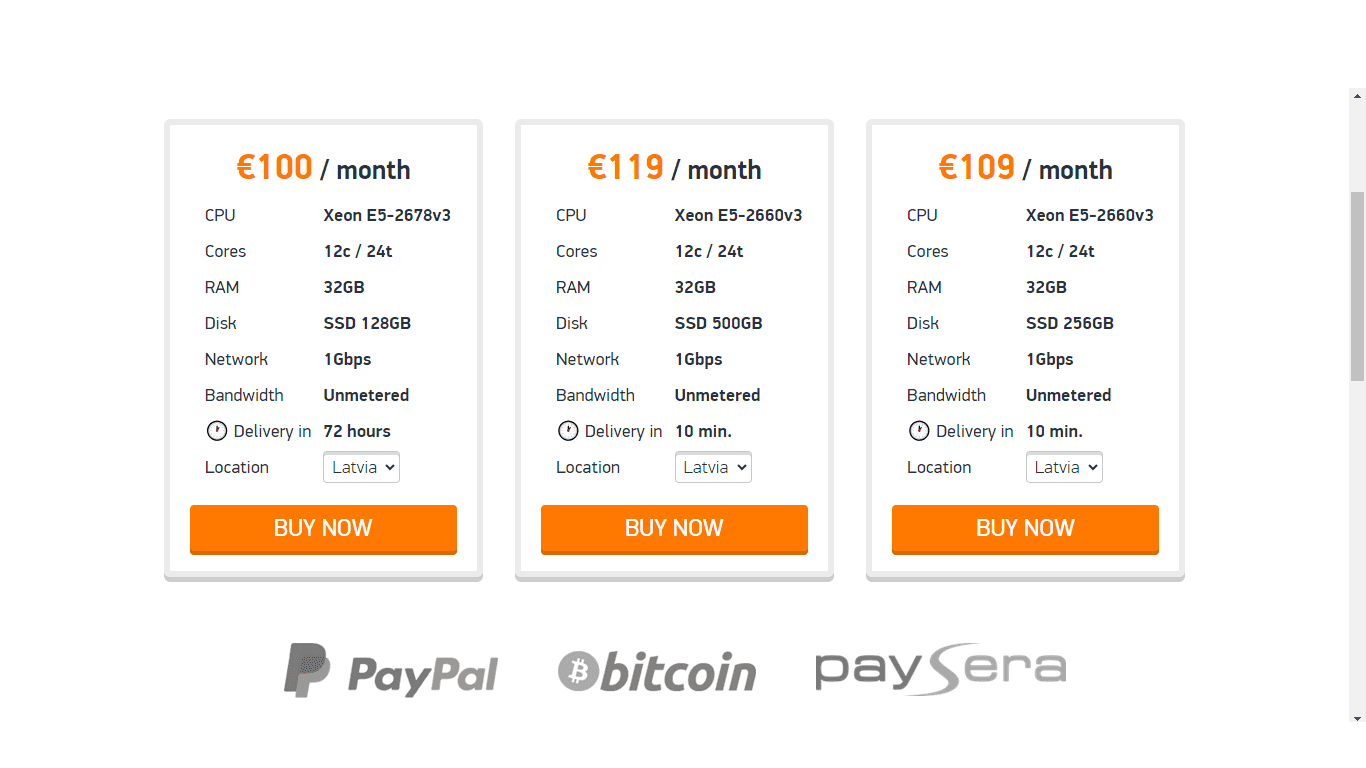This screenshot has height=768, width=1366.
Task: Open the Location dropdown in the €100 plan
Action: 361,467
